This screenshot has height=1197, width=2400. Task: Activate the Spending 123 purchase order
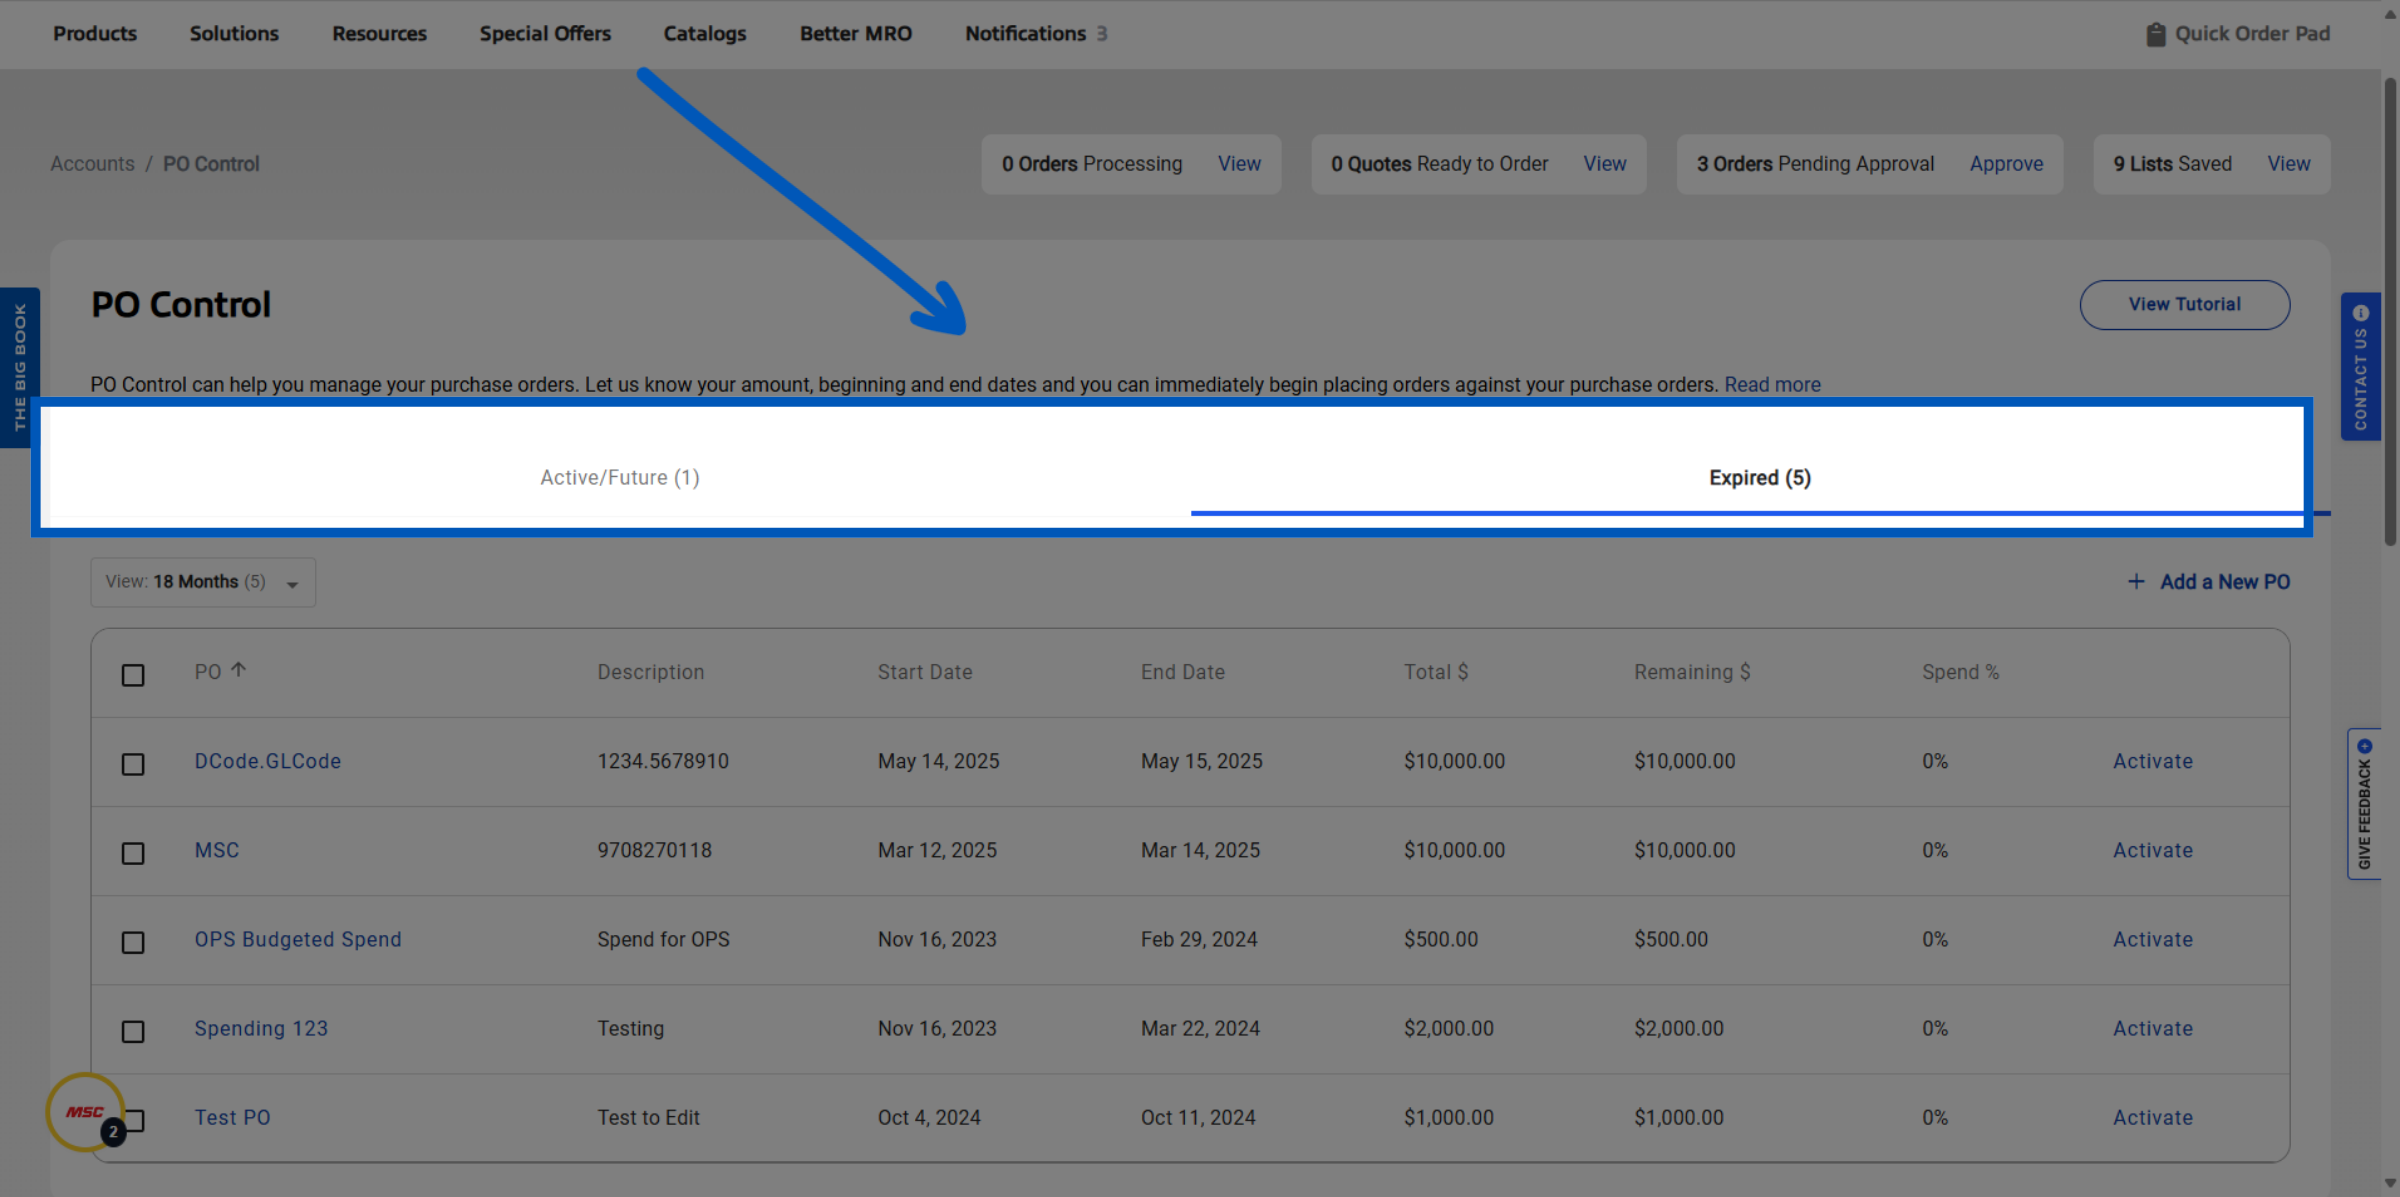[x=2152, y=1028]
